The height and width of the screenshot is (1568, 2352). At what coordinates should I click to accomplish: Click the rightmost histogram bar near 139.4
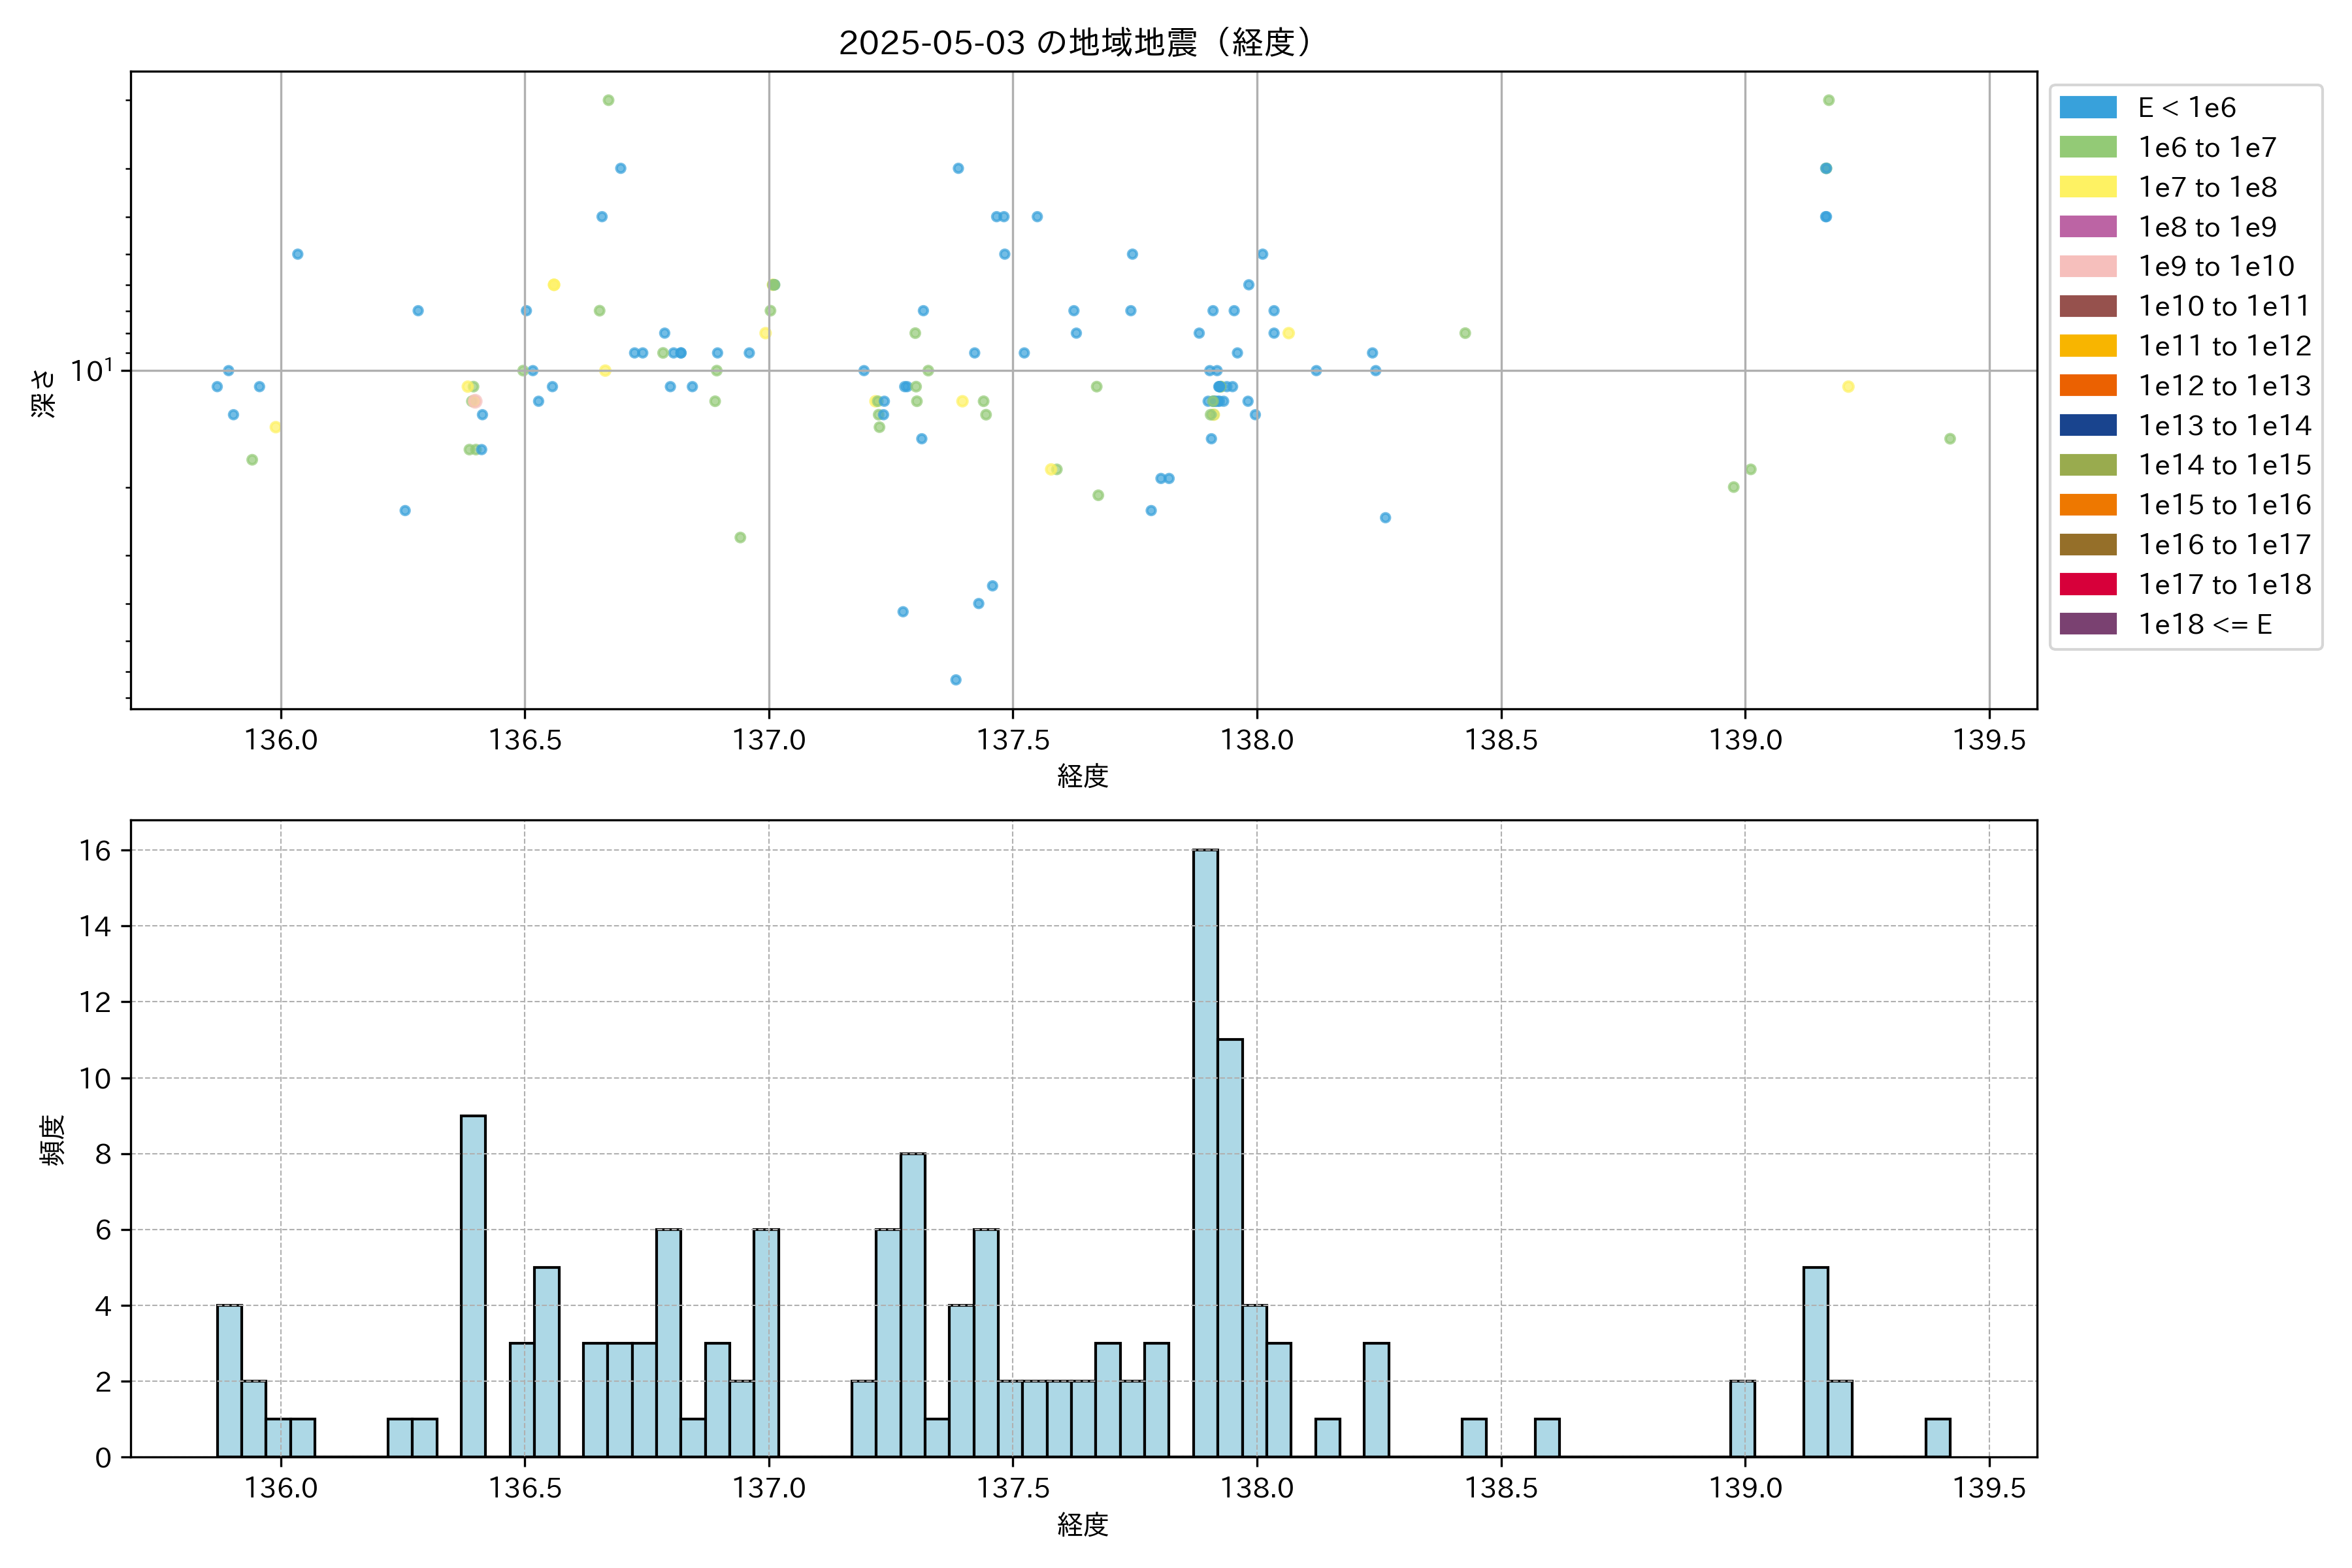[1937, 1437]
